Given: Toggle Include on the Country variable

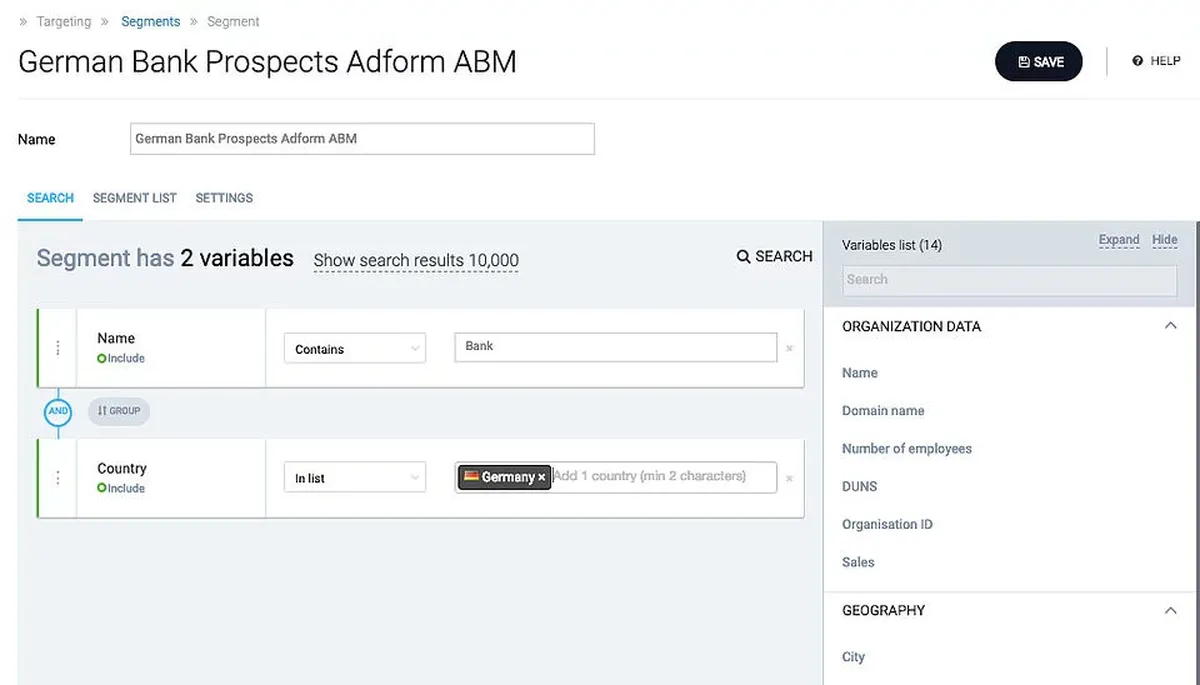Looking at the screenshot, I should (121, 488).
